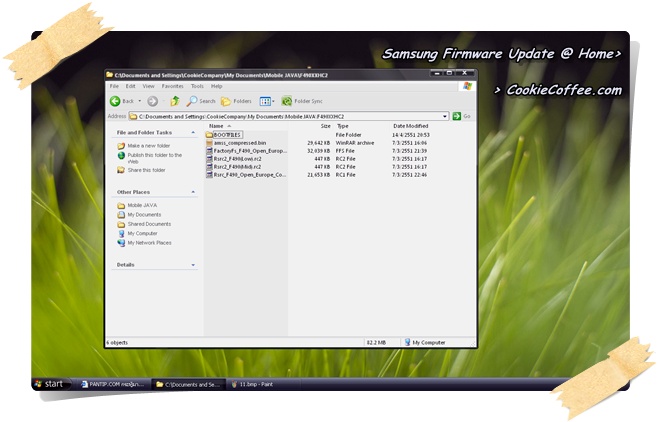
Task: Sort by Name column header
Action: coord(216,126)
